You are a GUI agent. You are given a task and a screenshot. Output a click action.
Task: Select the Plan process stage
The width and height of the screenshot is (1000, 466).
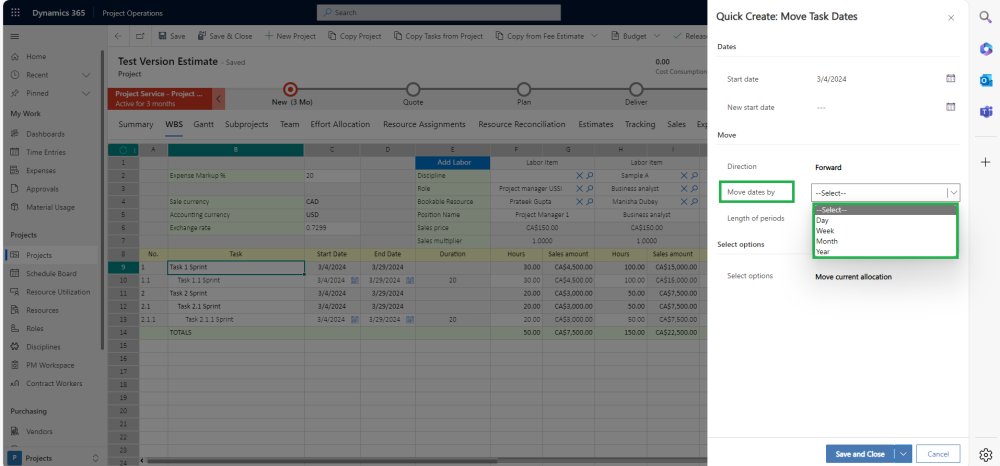tap(524, 89)
